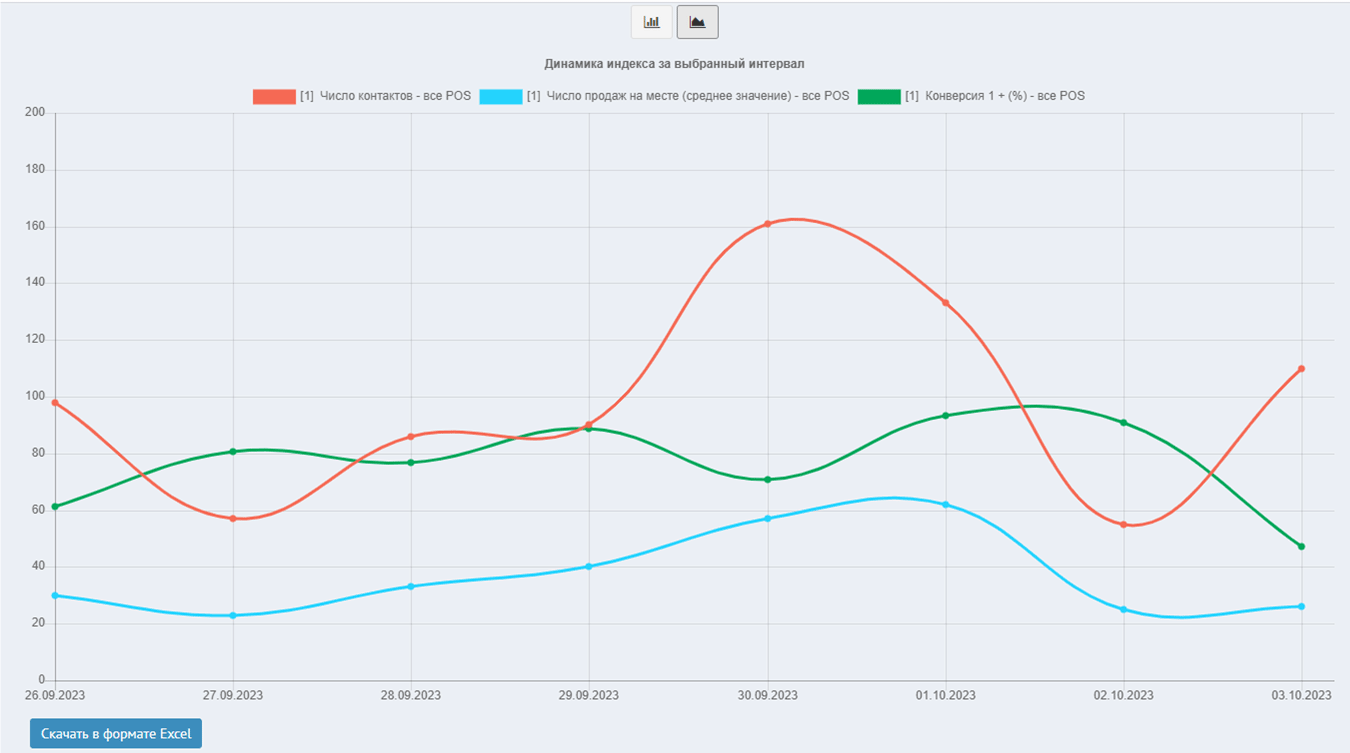Click blue line point on 28.09.2023
Screen dimensions: 1350x753
[x=411, y=586]
